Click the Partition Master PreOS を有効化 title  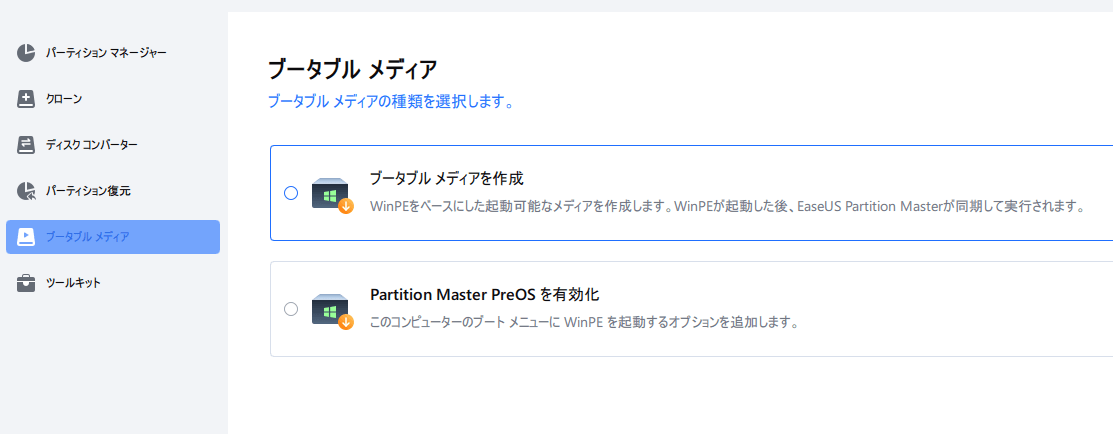pos(486,294)
